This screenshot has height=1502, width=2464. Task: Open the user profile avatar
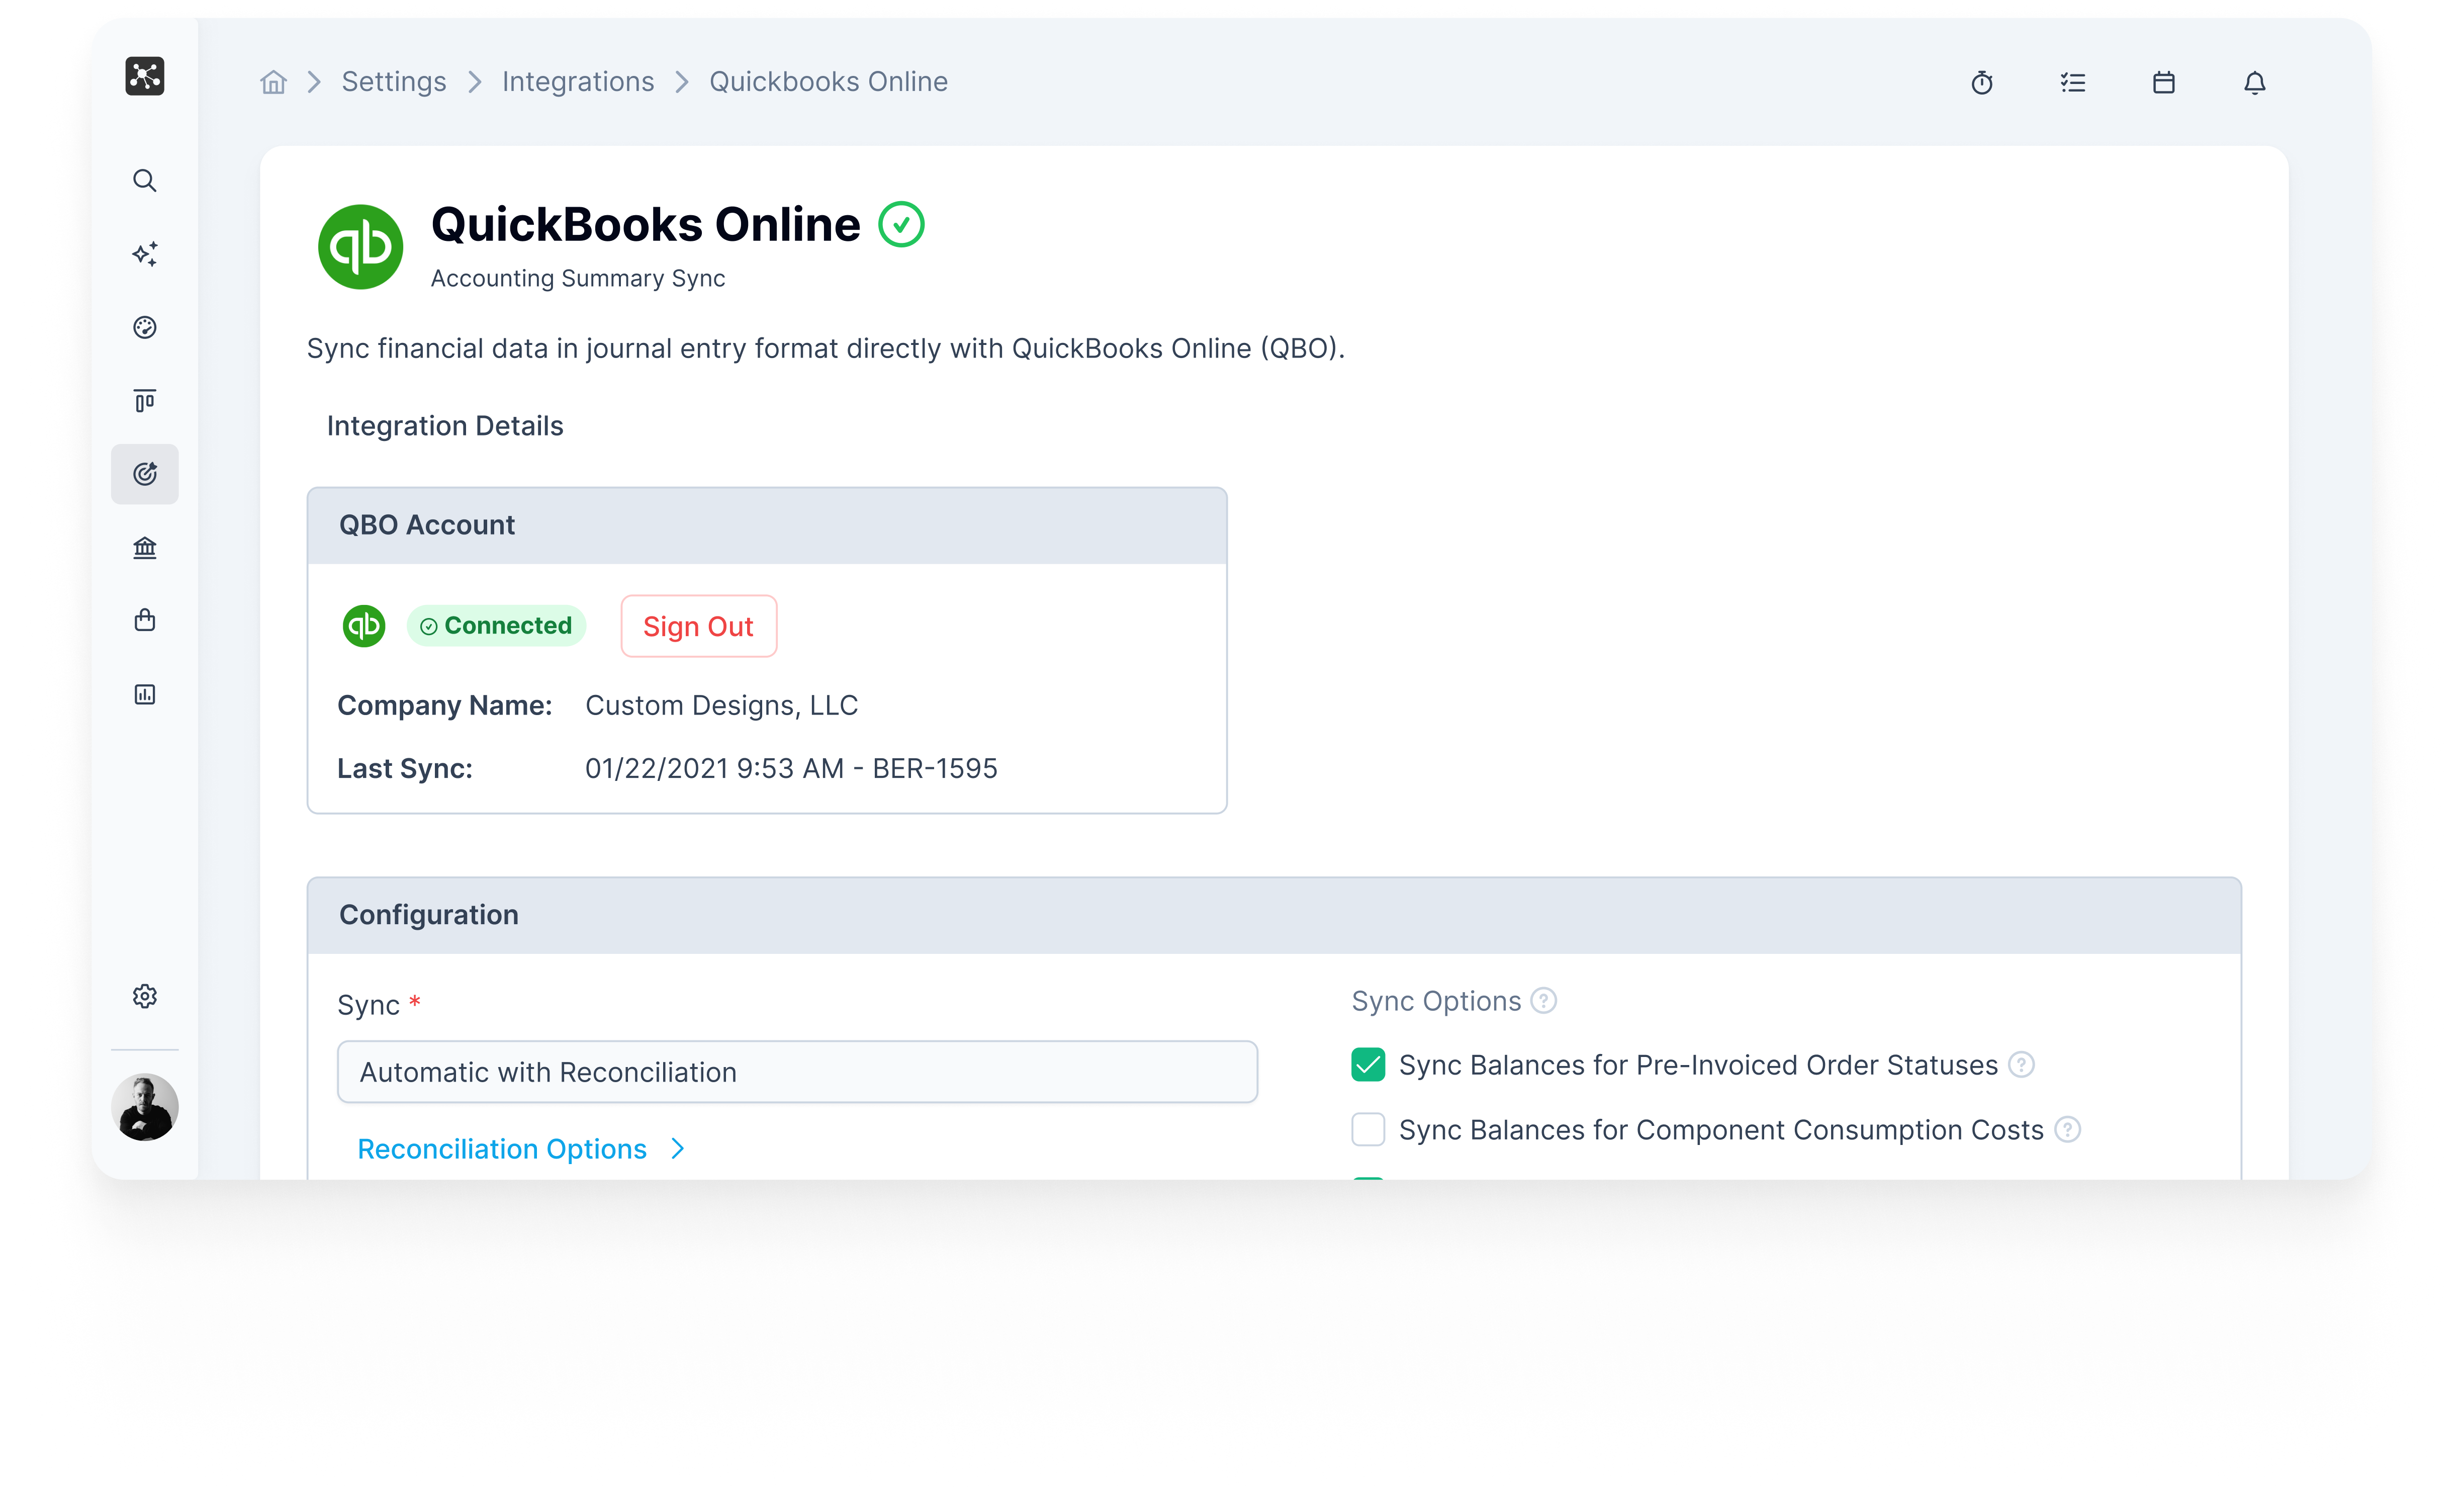tap(145, 1107)
